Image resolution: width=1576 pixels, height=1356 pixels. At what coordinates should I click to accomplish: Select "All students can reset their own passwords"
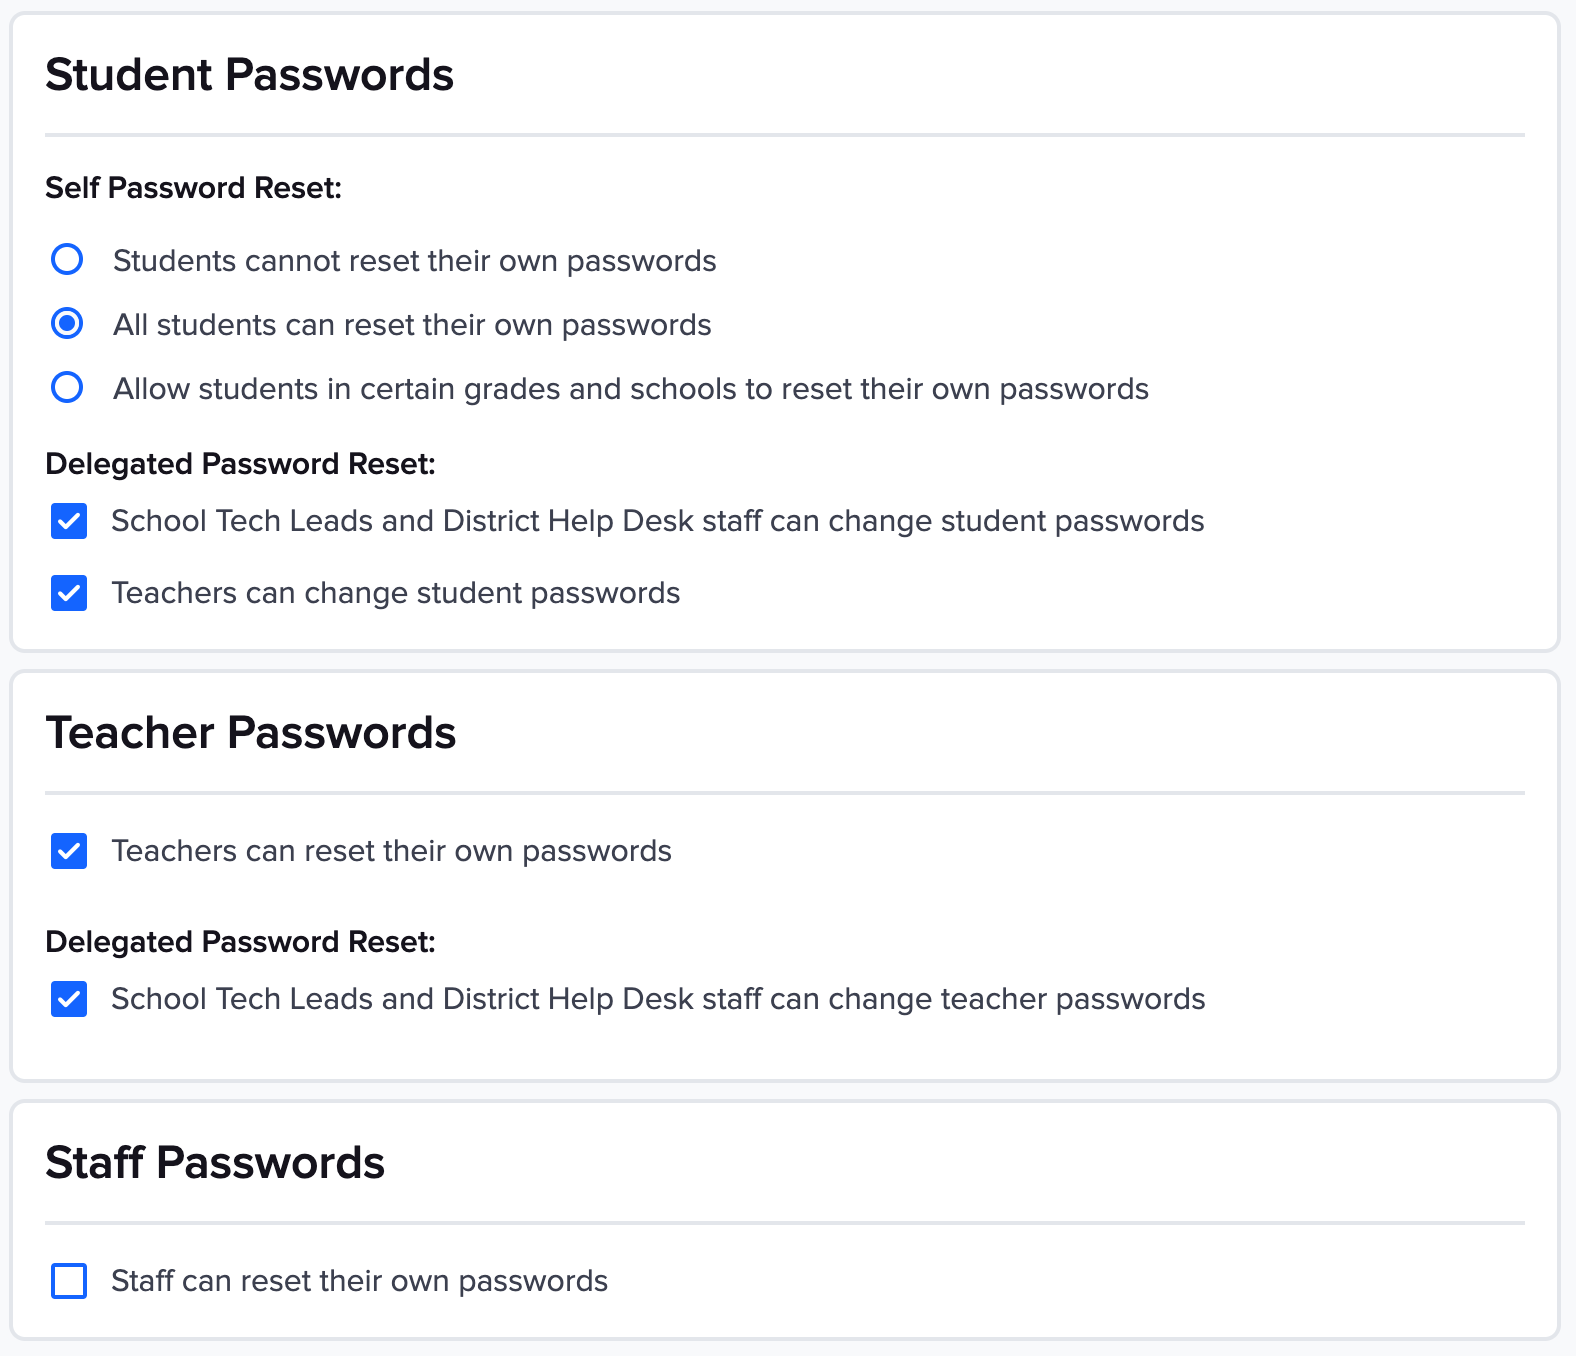67,324
